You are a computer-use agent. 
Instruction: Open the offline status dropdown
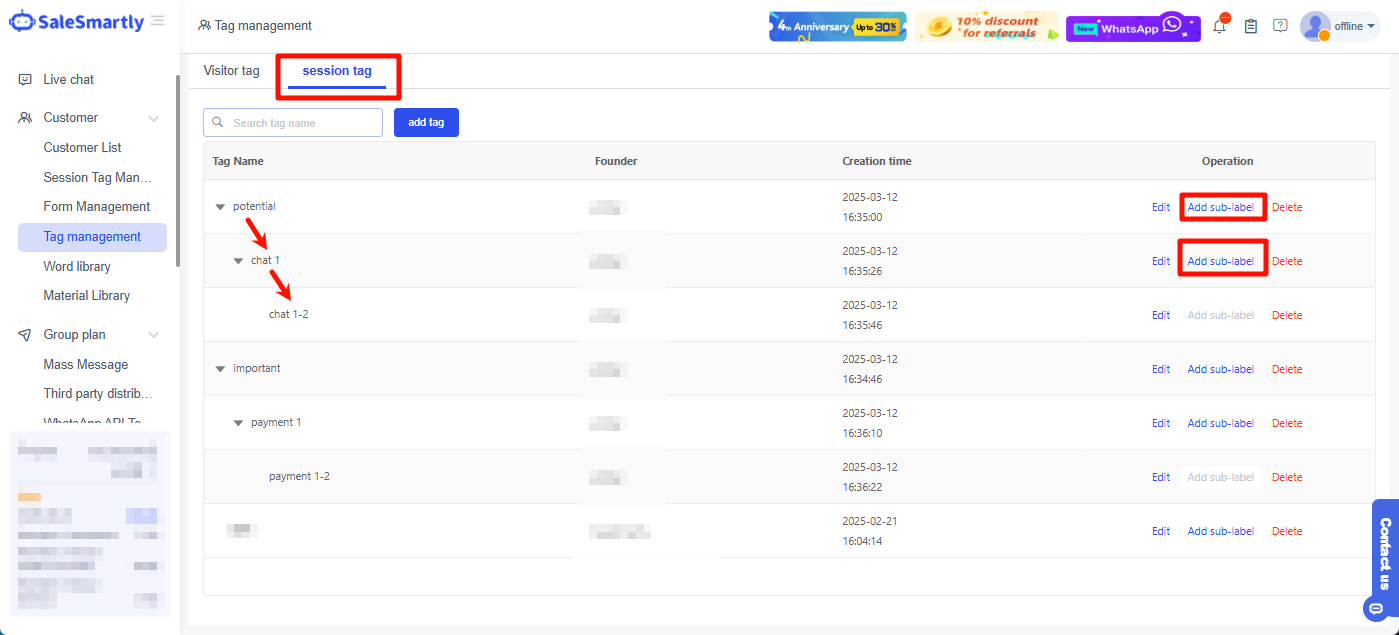1354,27
